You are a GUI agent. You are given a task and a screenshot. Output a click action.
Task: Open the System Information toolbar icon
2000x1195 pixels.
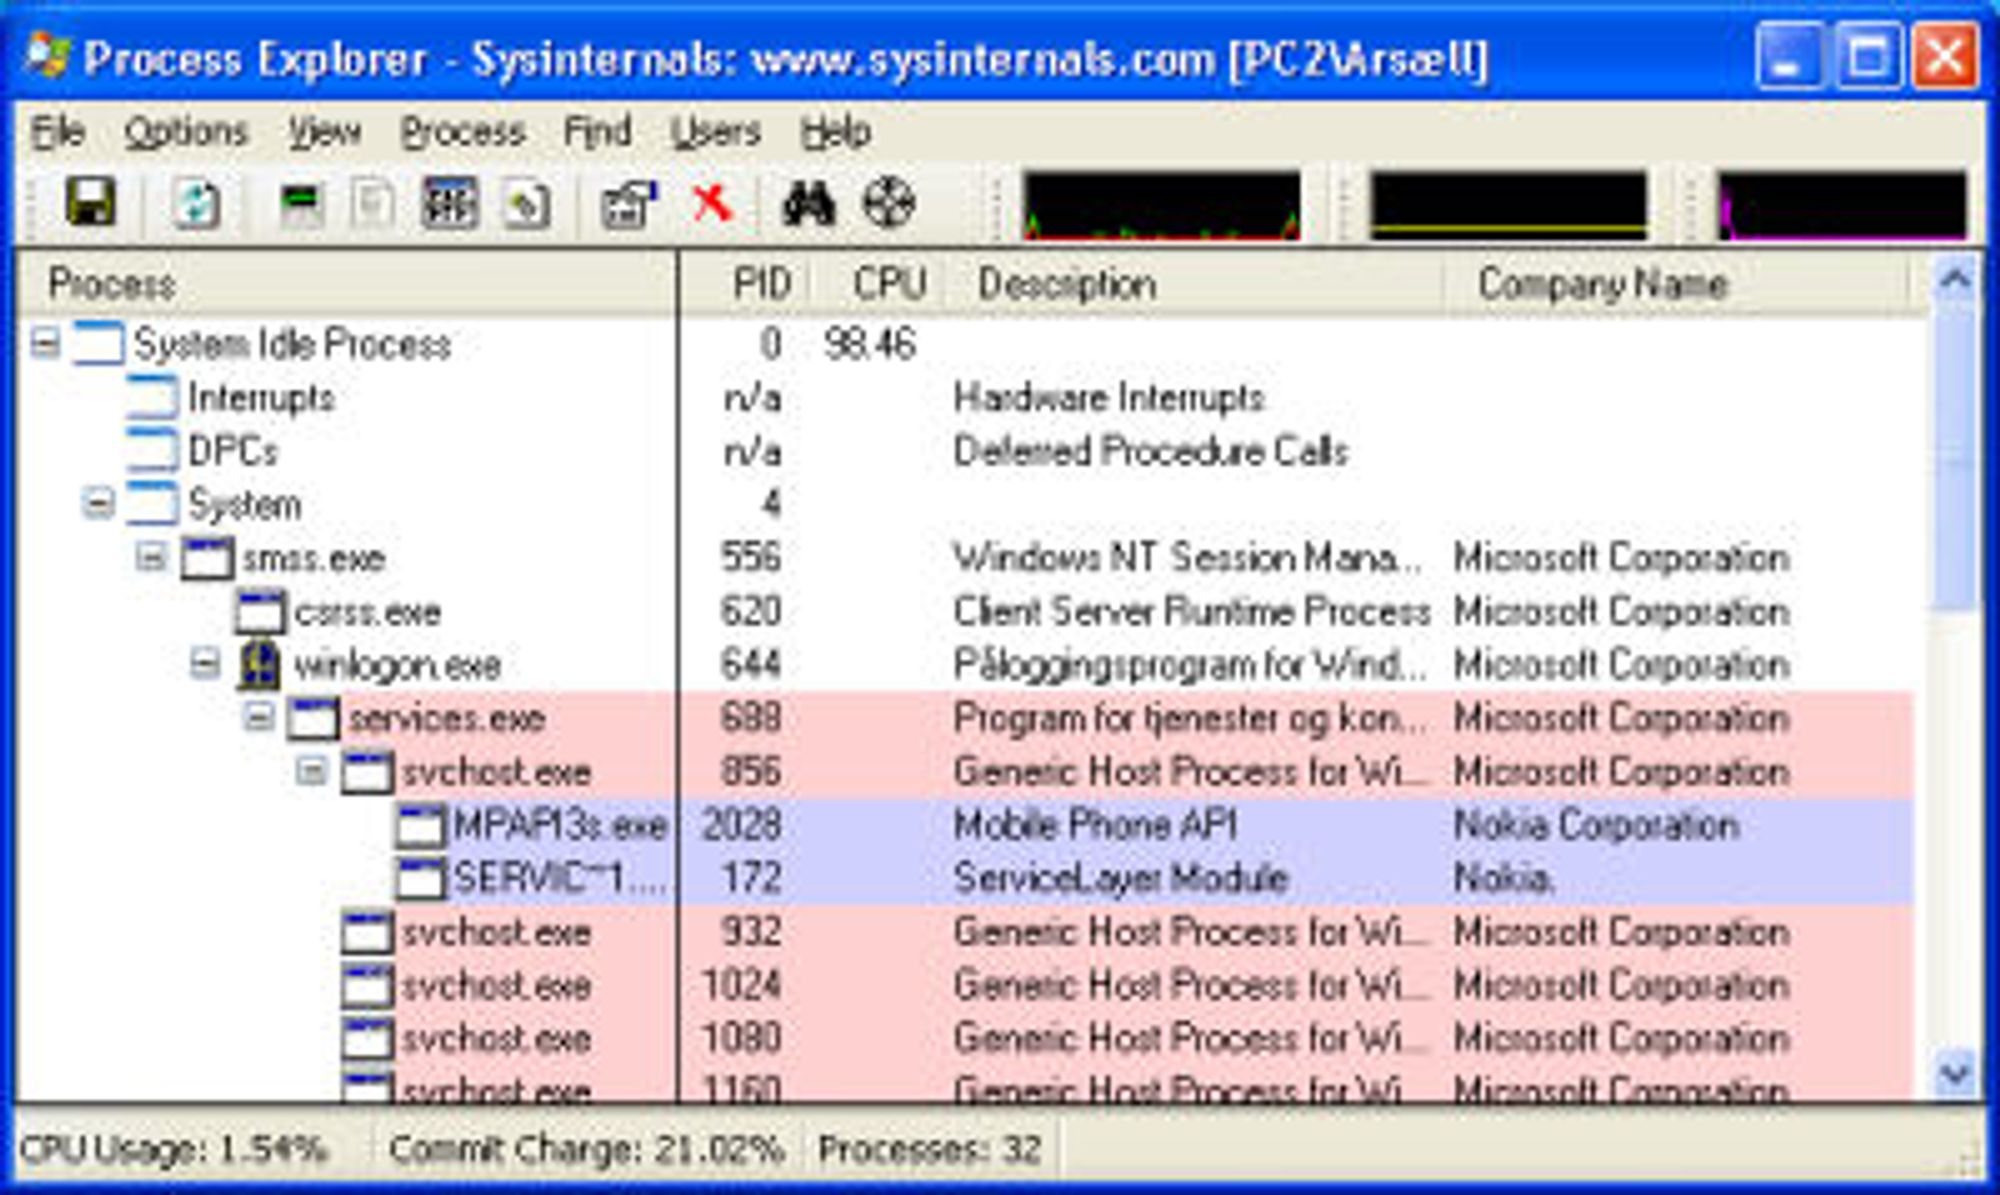point(301,204)
